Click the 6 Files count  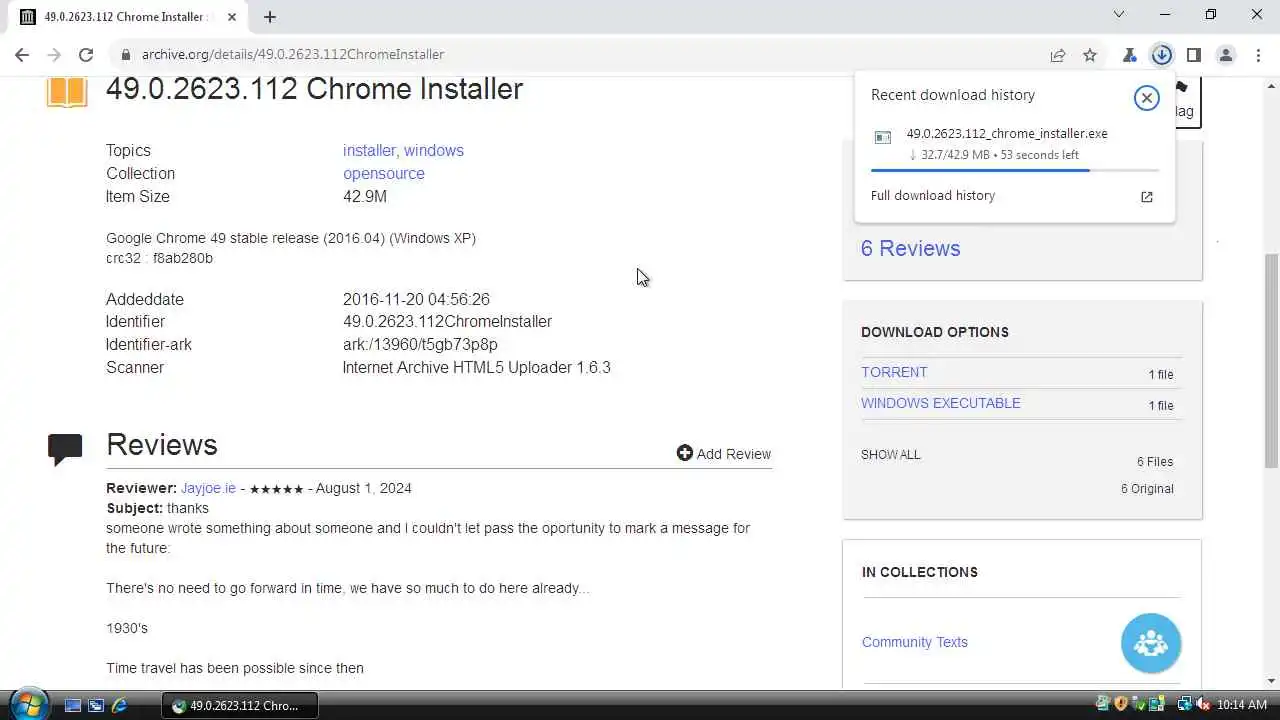pos(1155,462)
